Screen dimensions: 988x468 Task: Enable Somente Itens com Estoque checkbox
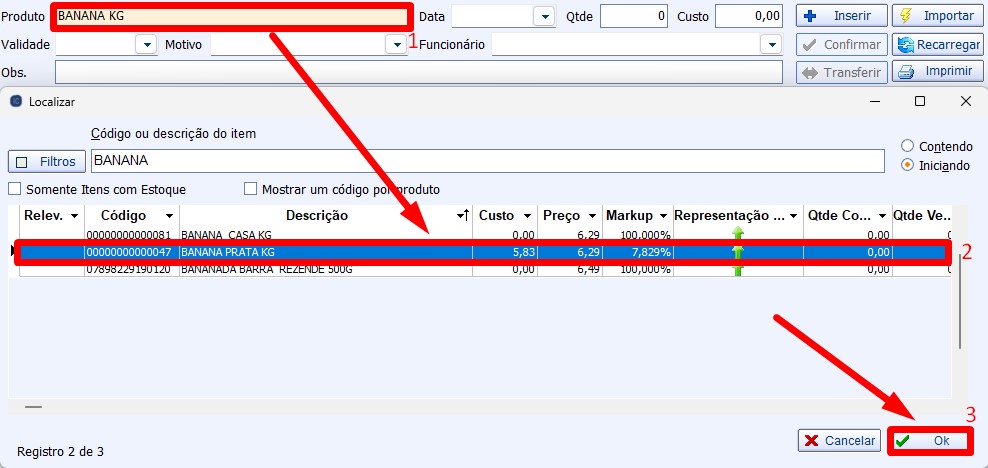15,189
